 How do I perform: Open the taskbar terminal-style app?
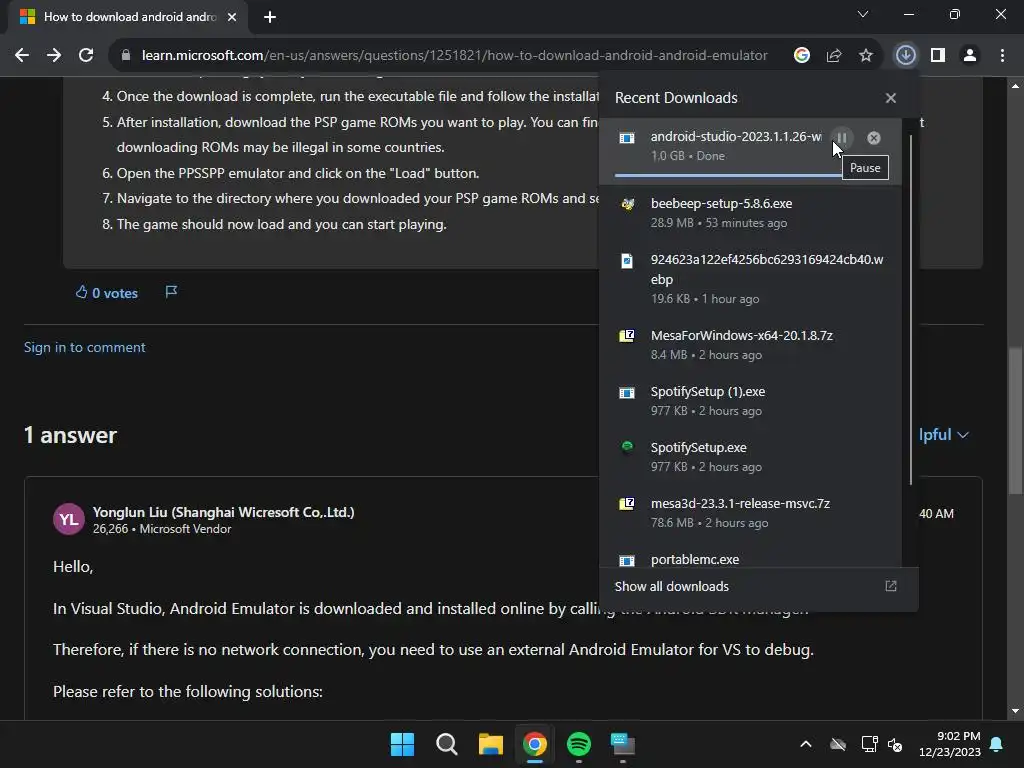point(622,744)
